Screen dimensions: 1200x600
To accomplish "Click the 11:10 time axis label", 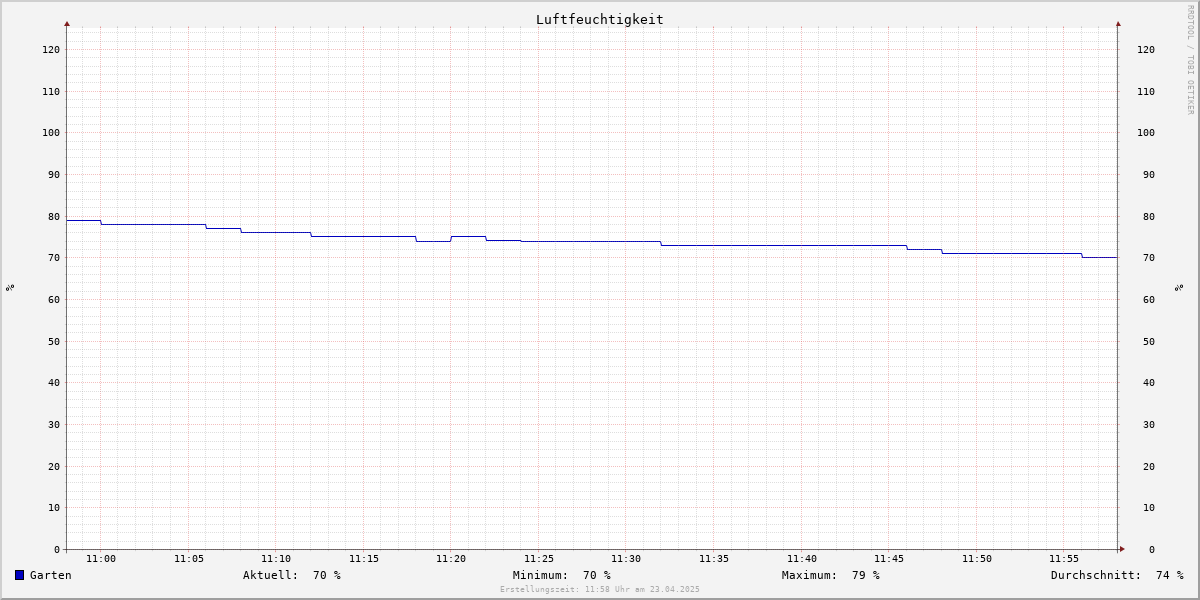I will pos(276,559).
